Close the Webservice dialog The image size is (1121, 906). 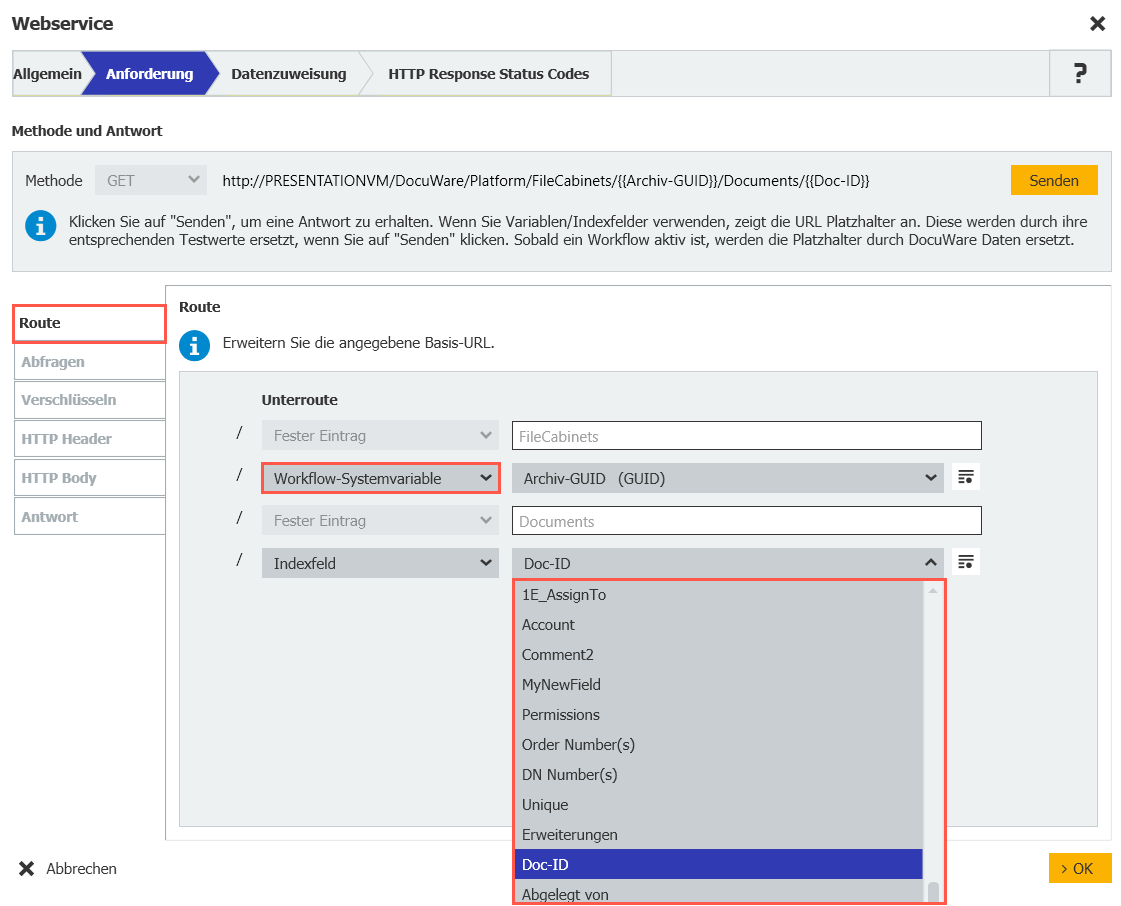pyautogui.click(x=1097, y=24)
